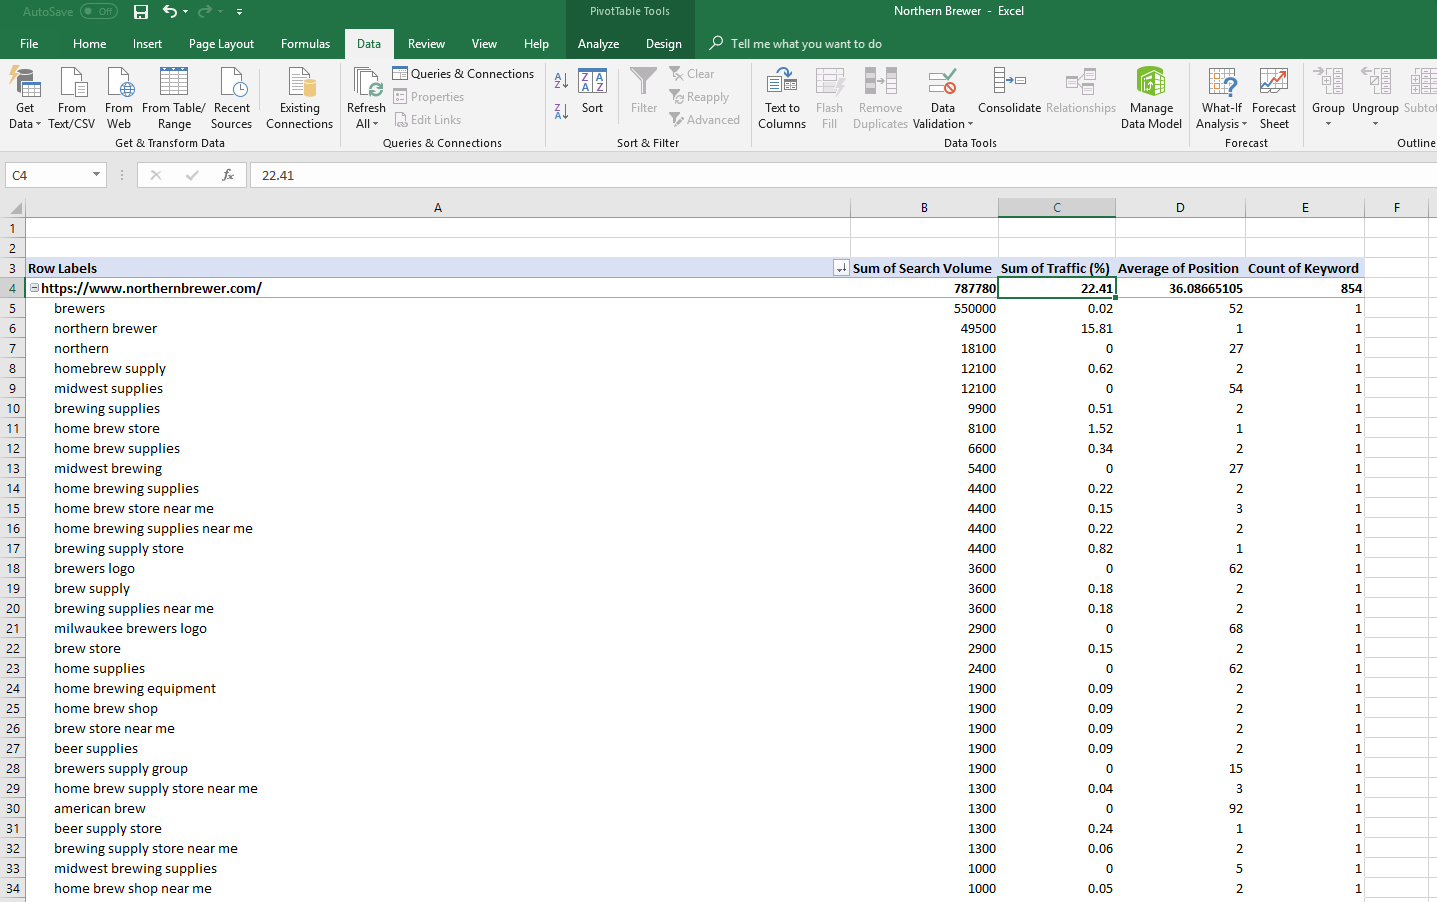Image resolution: width=1437 pixels, height=902 pixels.
Task: Open the Get Data dropdown
Action: [25, 98]
